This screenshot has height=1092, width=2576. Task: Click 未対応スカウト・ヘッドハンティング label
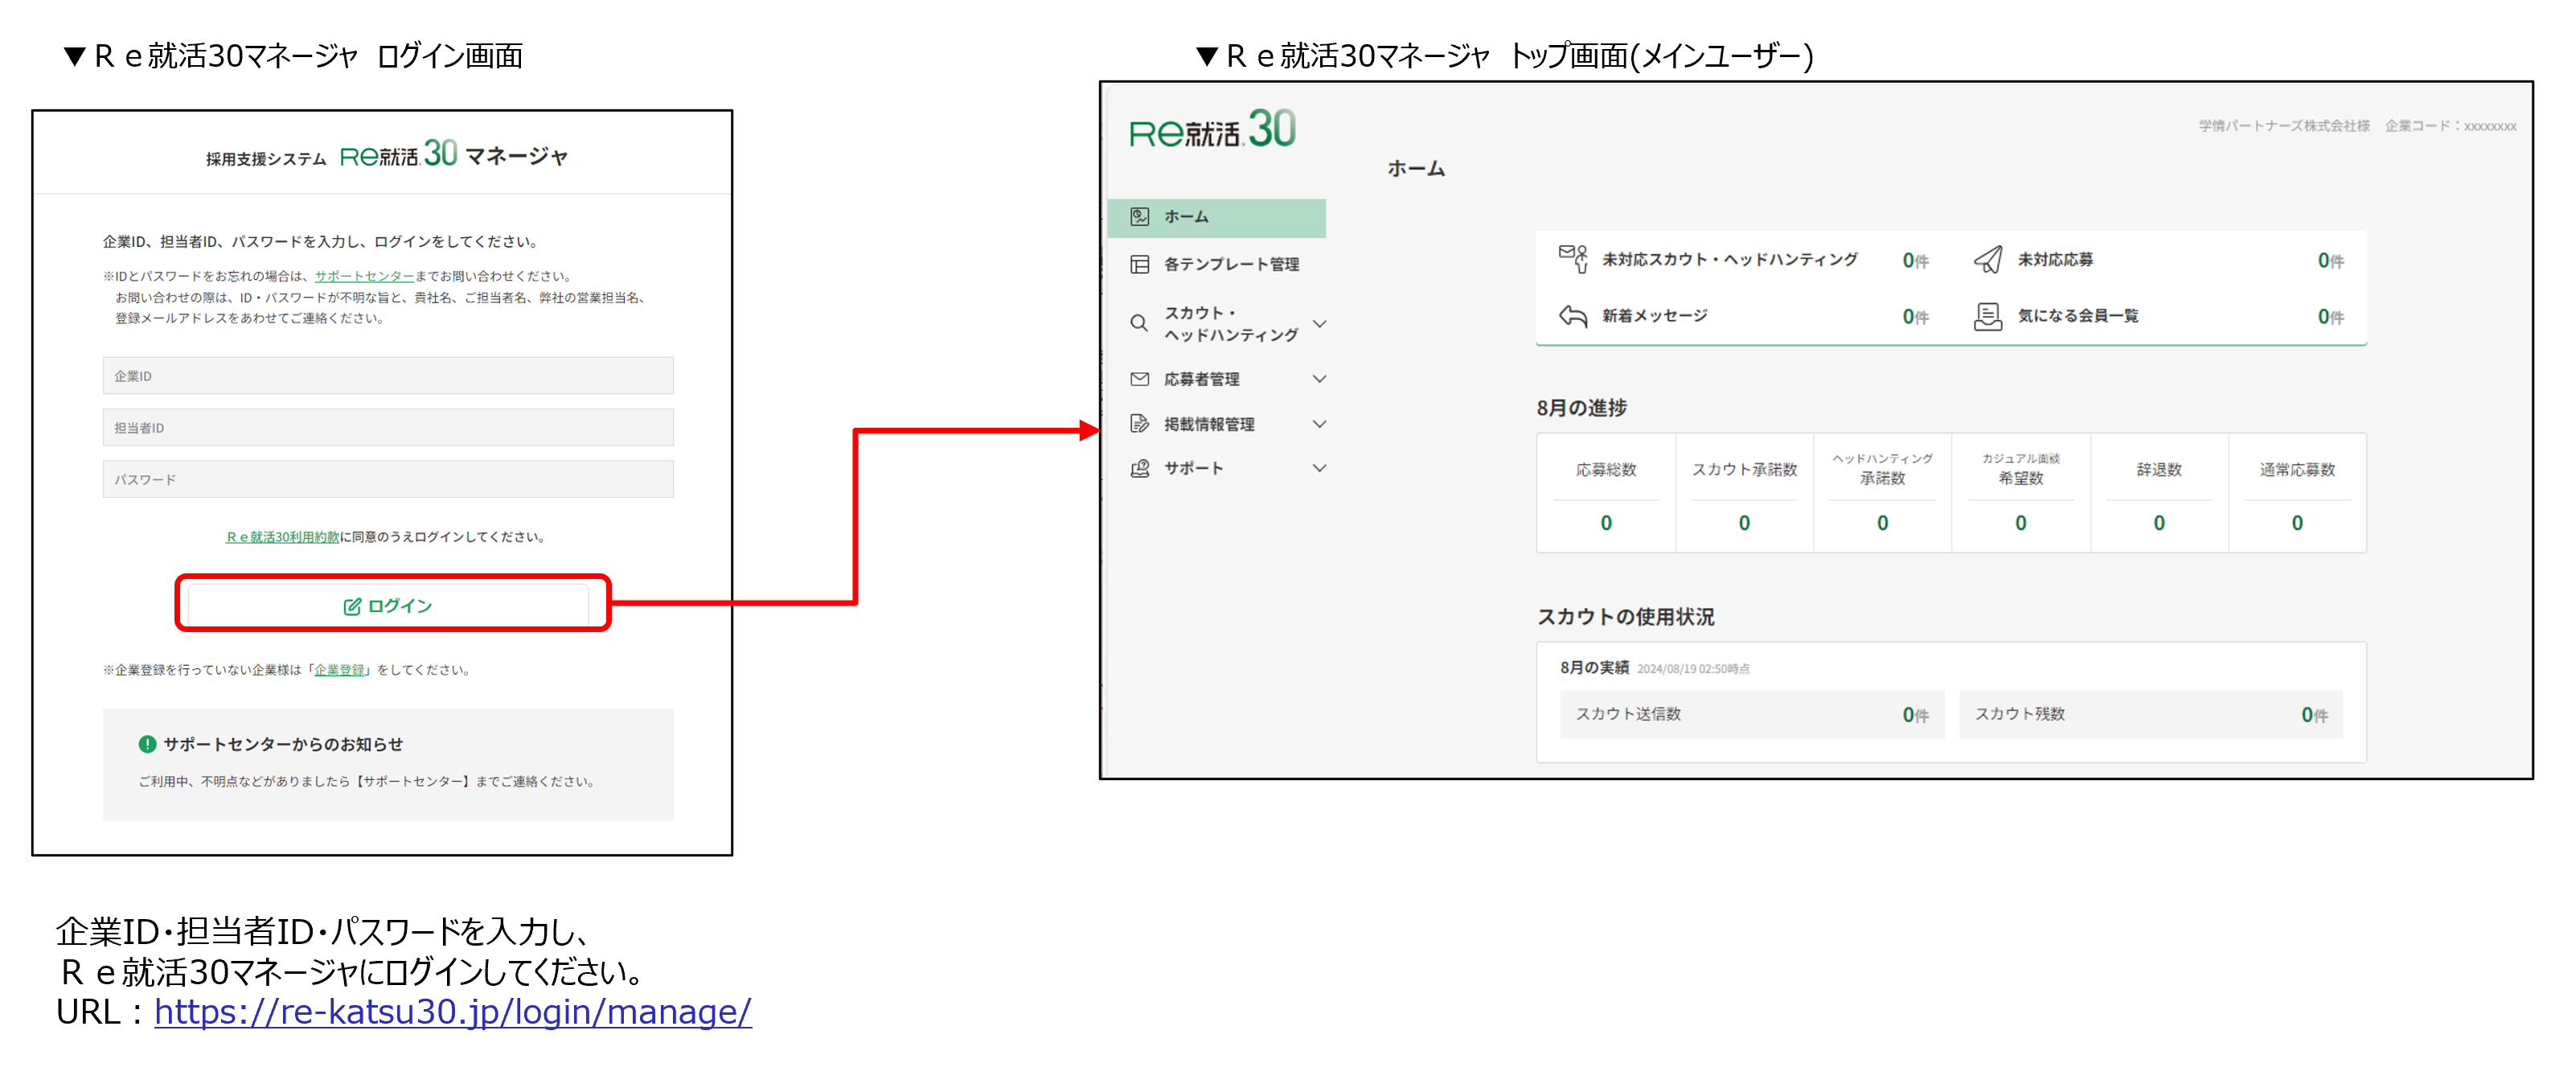pos(1729,260)
